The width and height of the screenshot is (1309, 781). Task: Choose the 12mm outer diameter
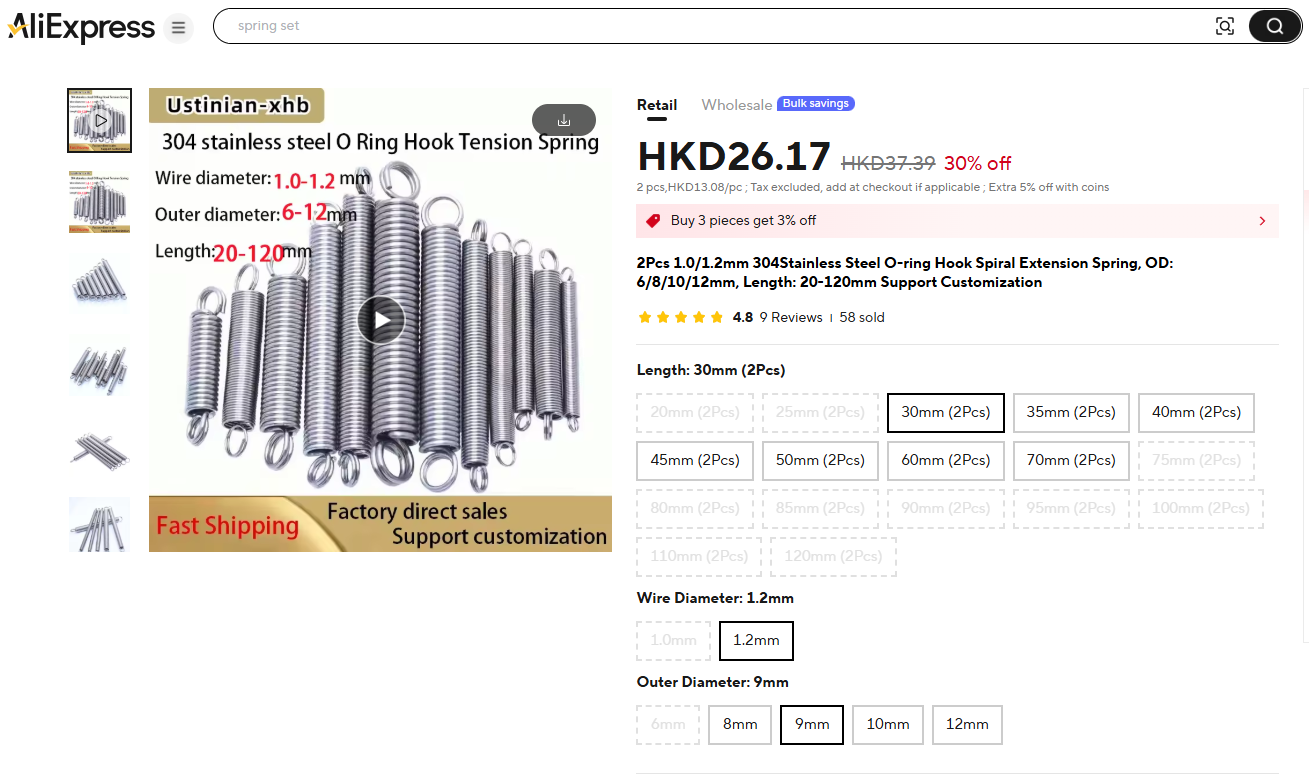967,725
